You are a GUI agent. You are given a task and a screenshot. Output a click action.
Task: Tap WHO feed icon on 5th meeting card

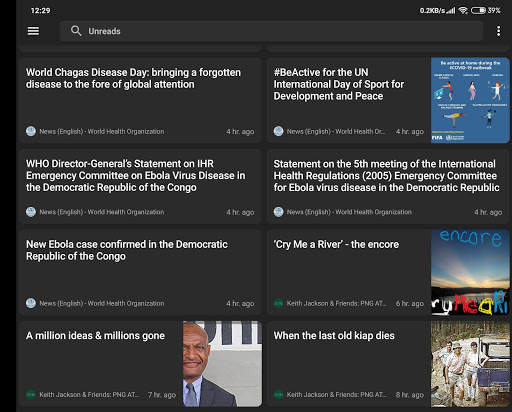point(278,212)
